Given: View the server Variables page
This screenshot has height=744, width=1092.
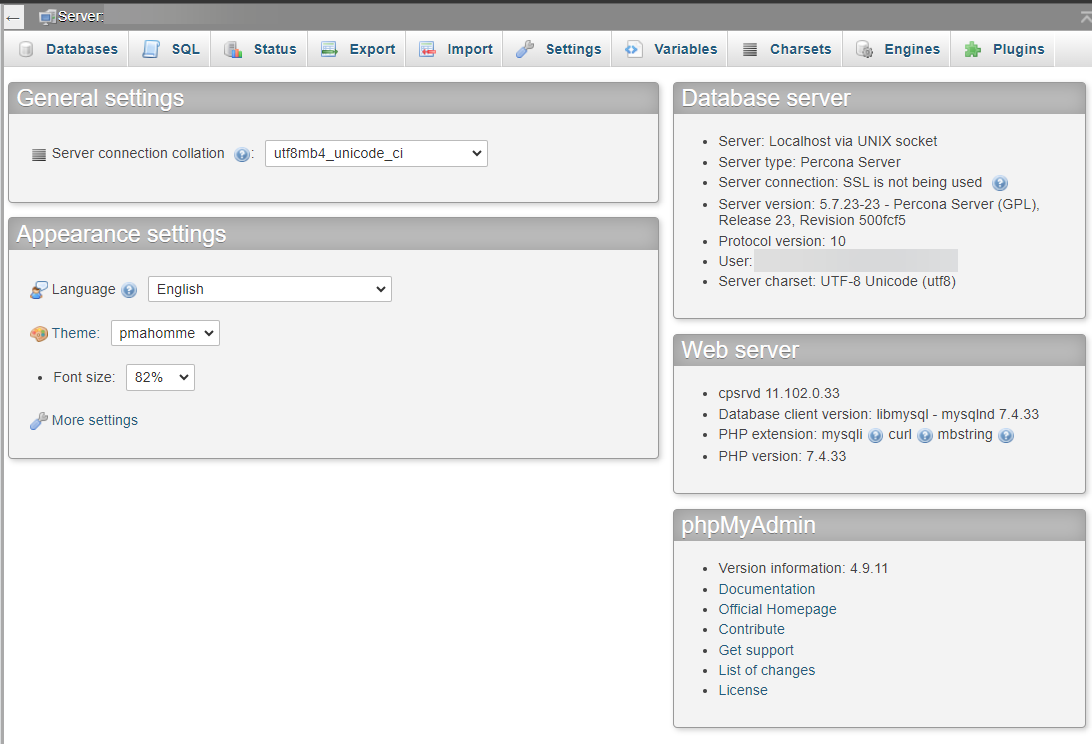Looking at the screenshot, I should tap(683, 48).
